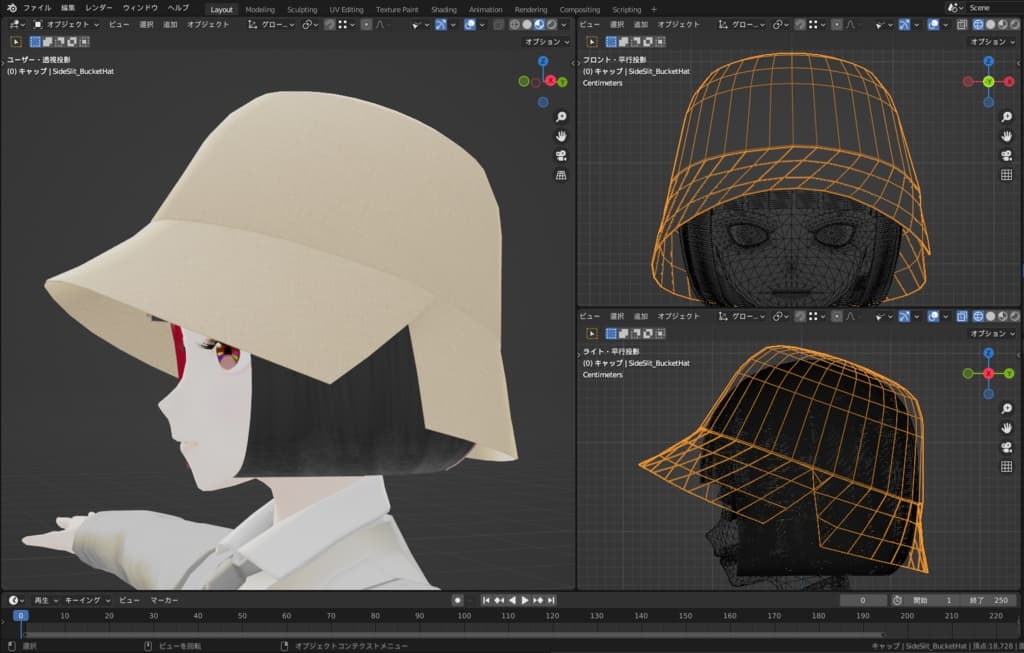
Task: Expand the オプション dropdown in the left viewport
Action: [546, 42]
